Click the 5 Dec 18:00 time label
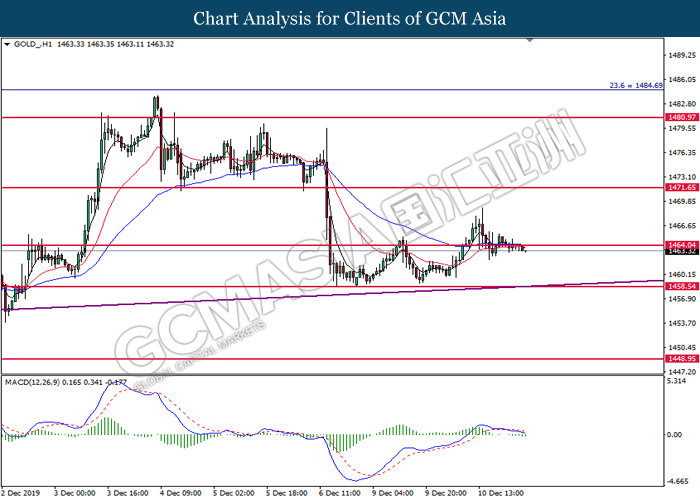Screen dimensions: 700x500 coord(287,493)
